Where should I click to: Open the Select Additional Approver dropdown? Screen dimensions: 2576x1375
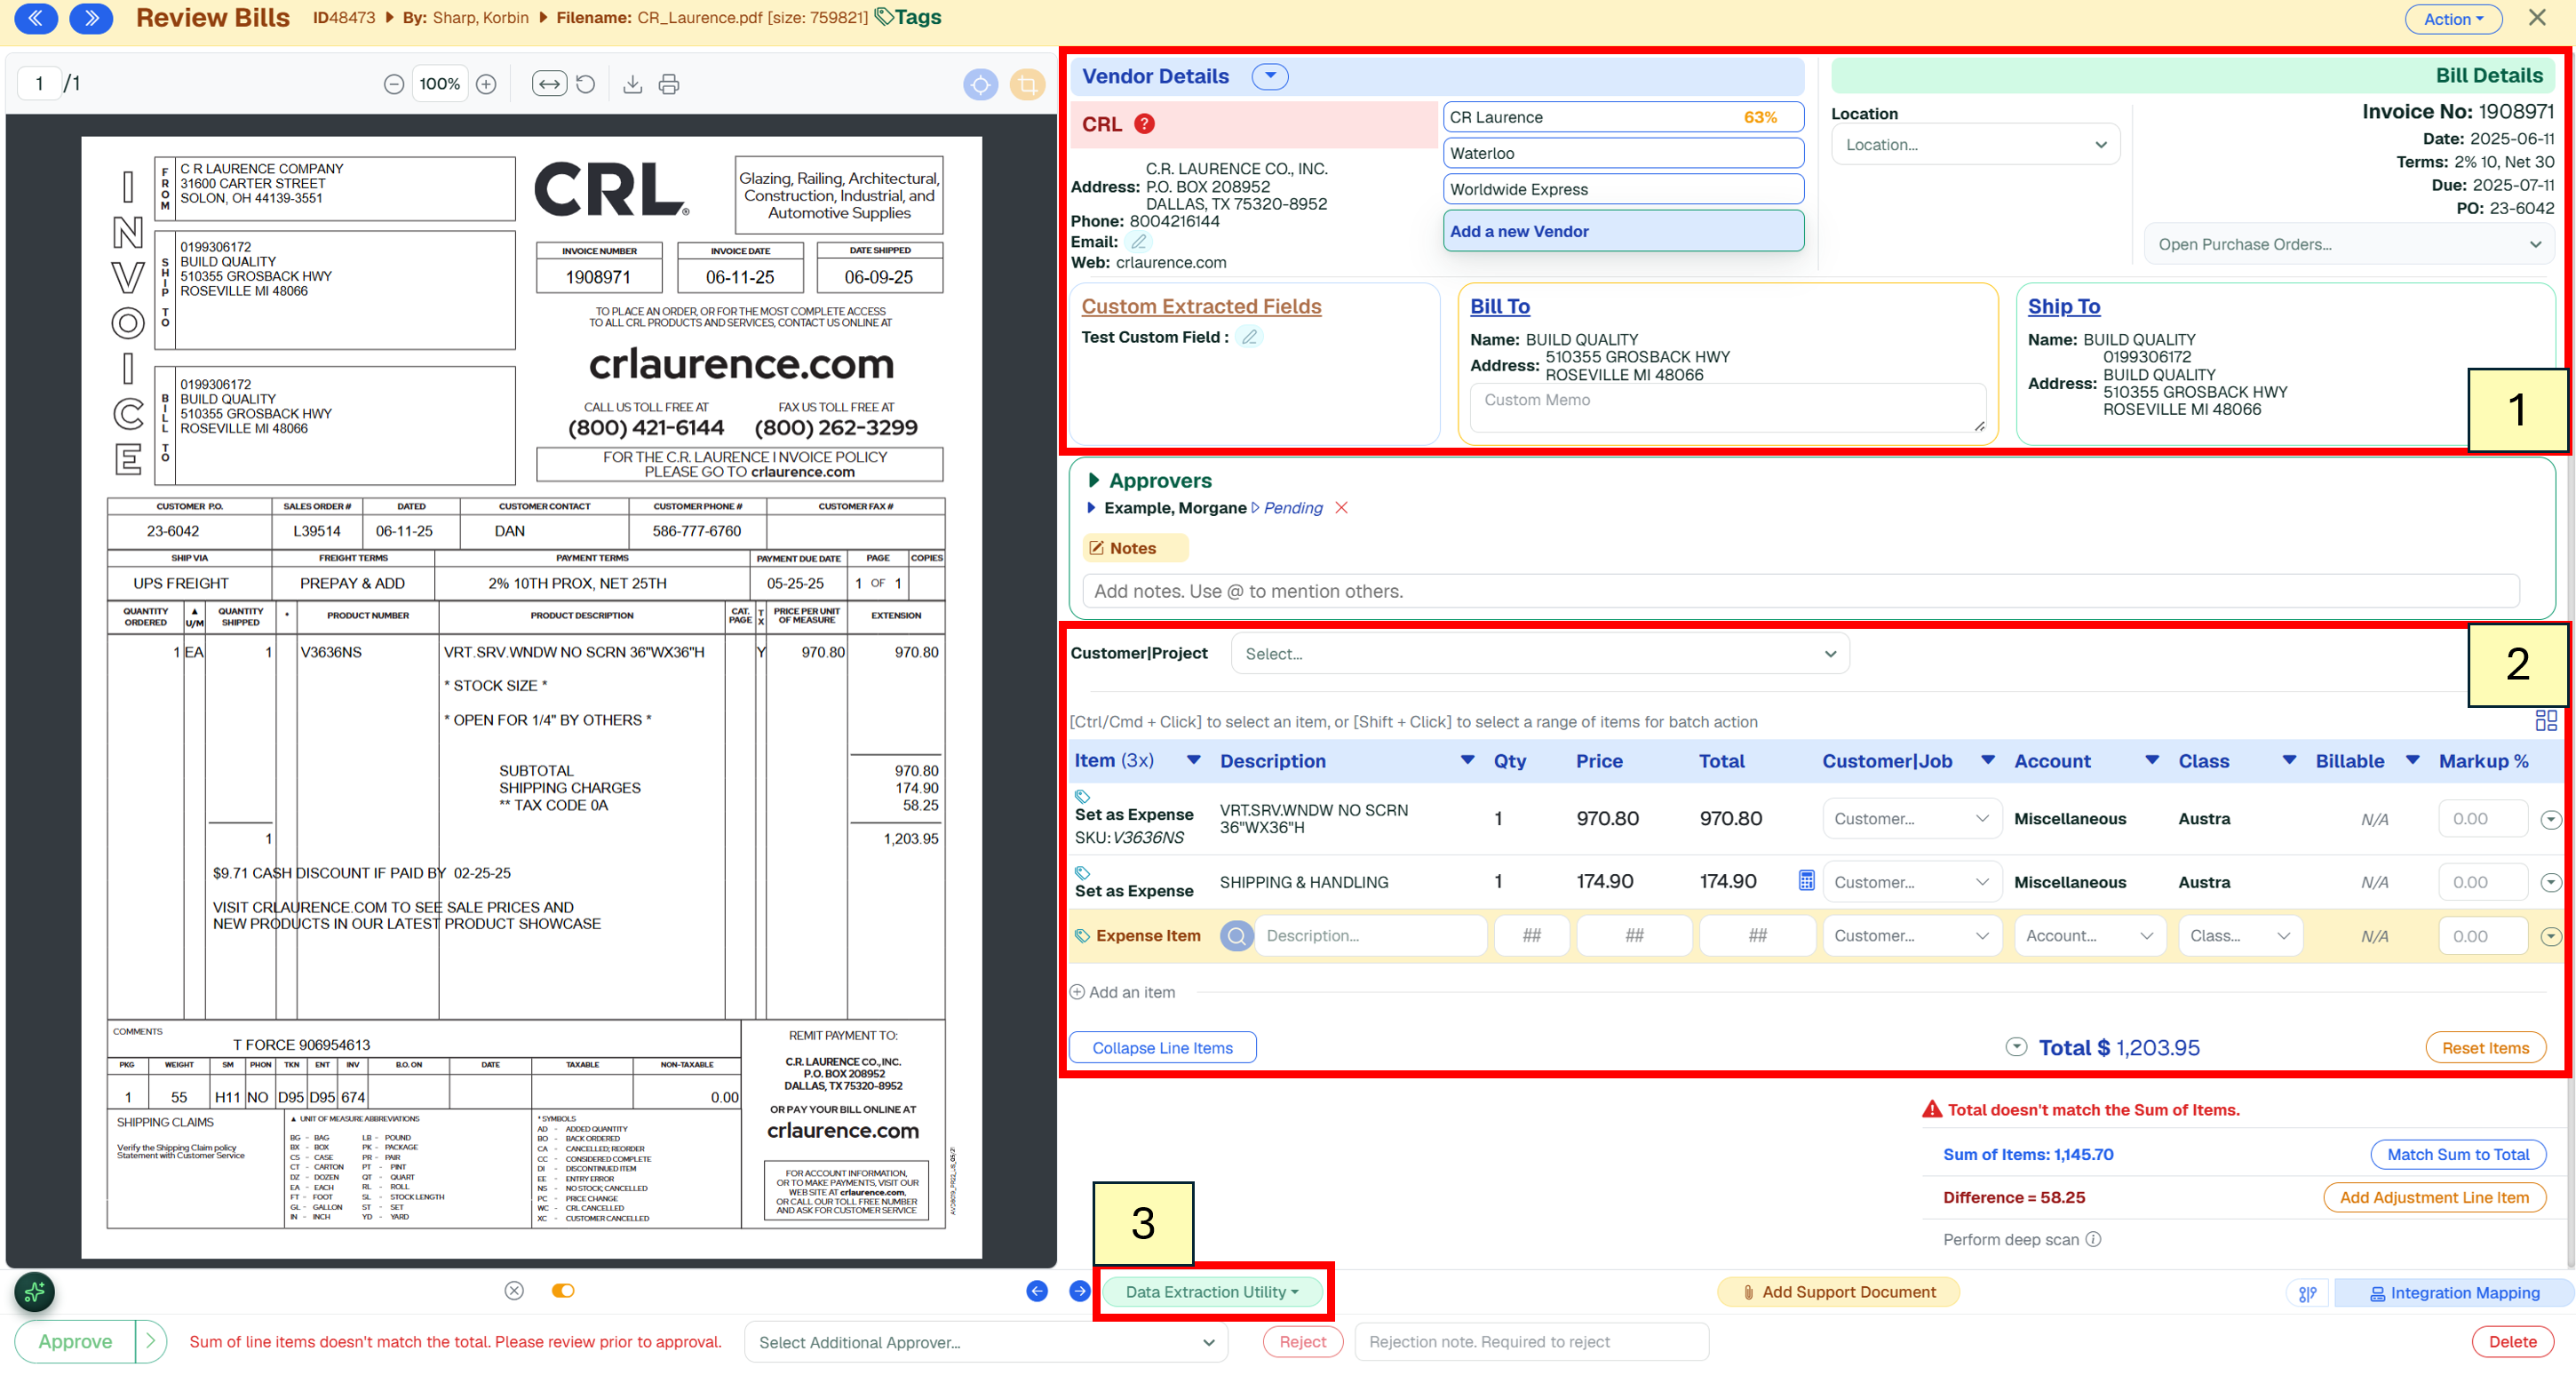tap(987, 1343)
